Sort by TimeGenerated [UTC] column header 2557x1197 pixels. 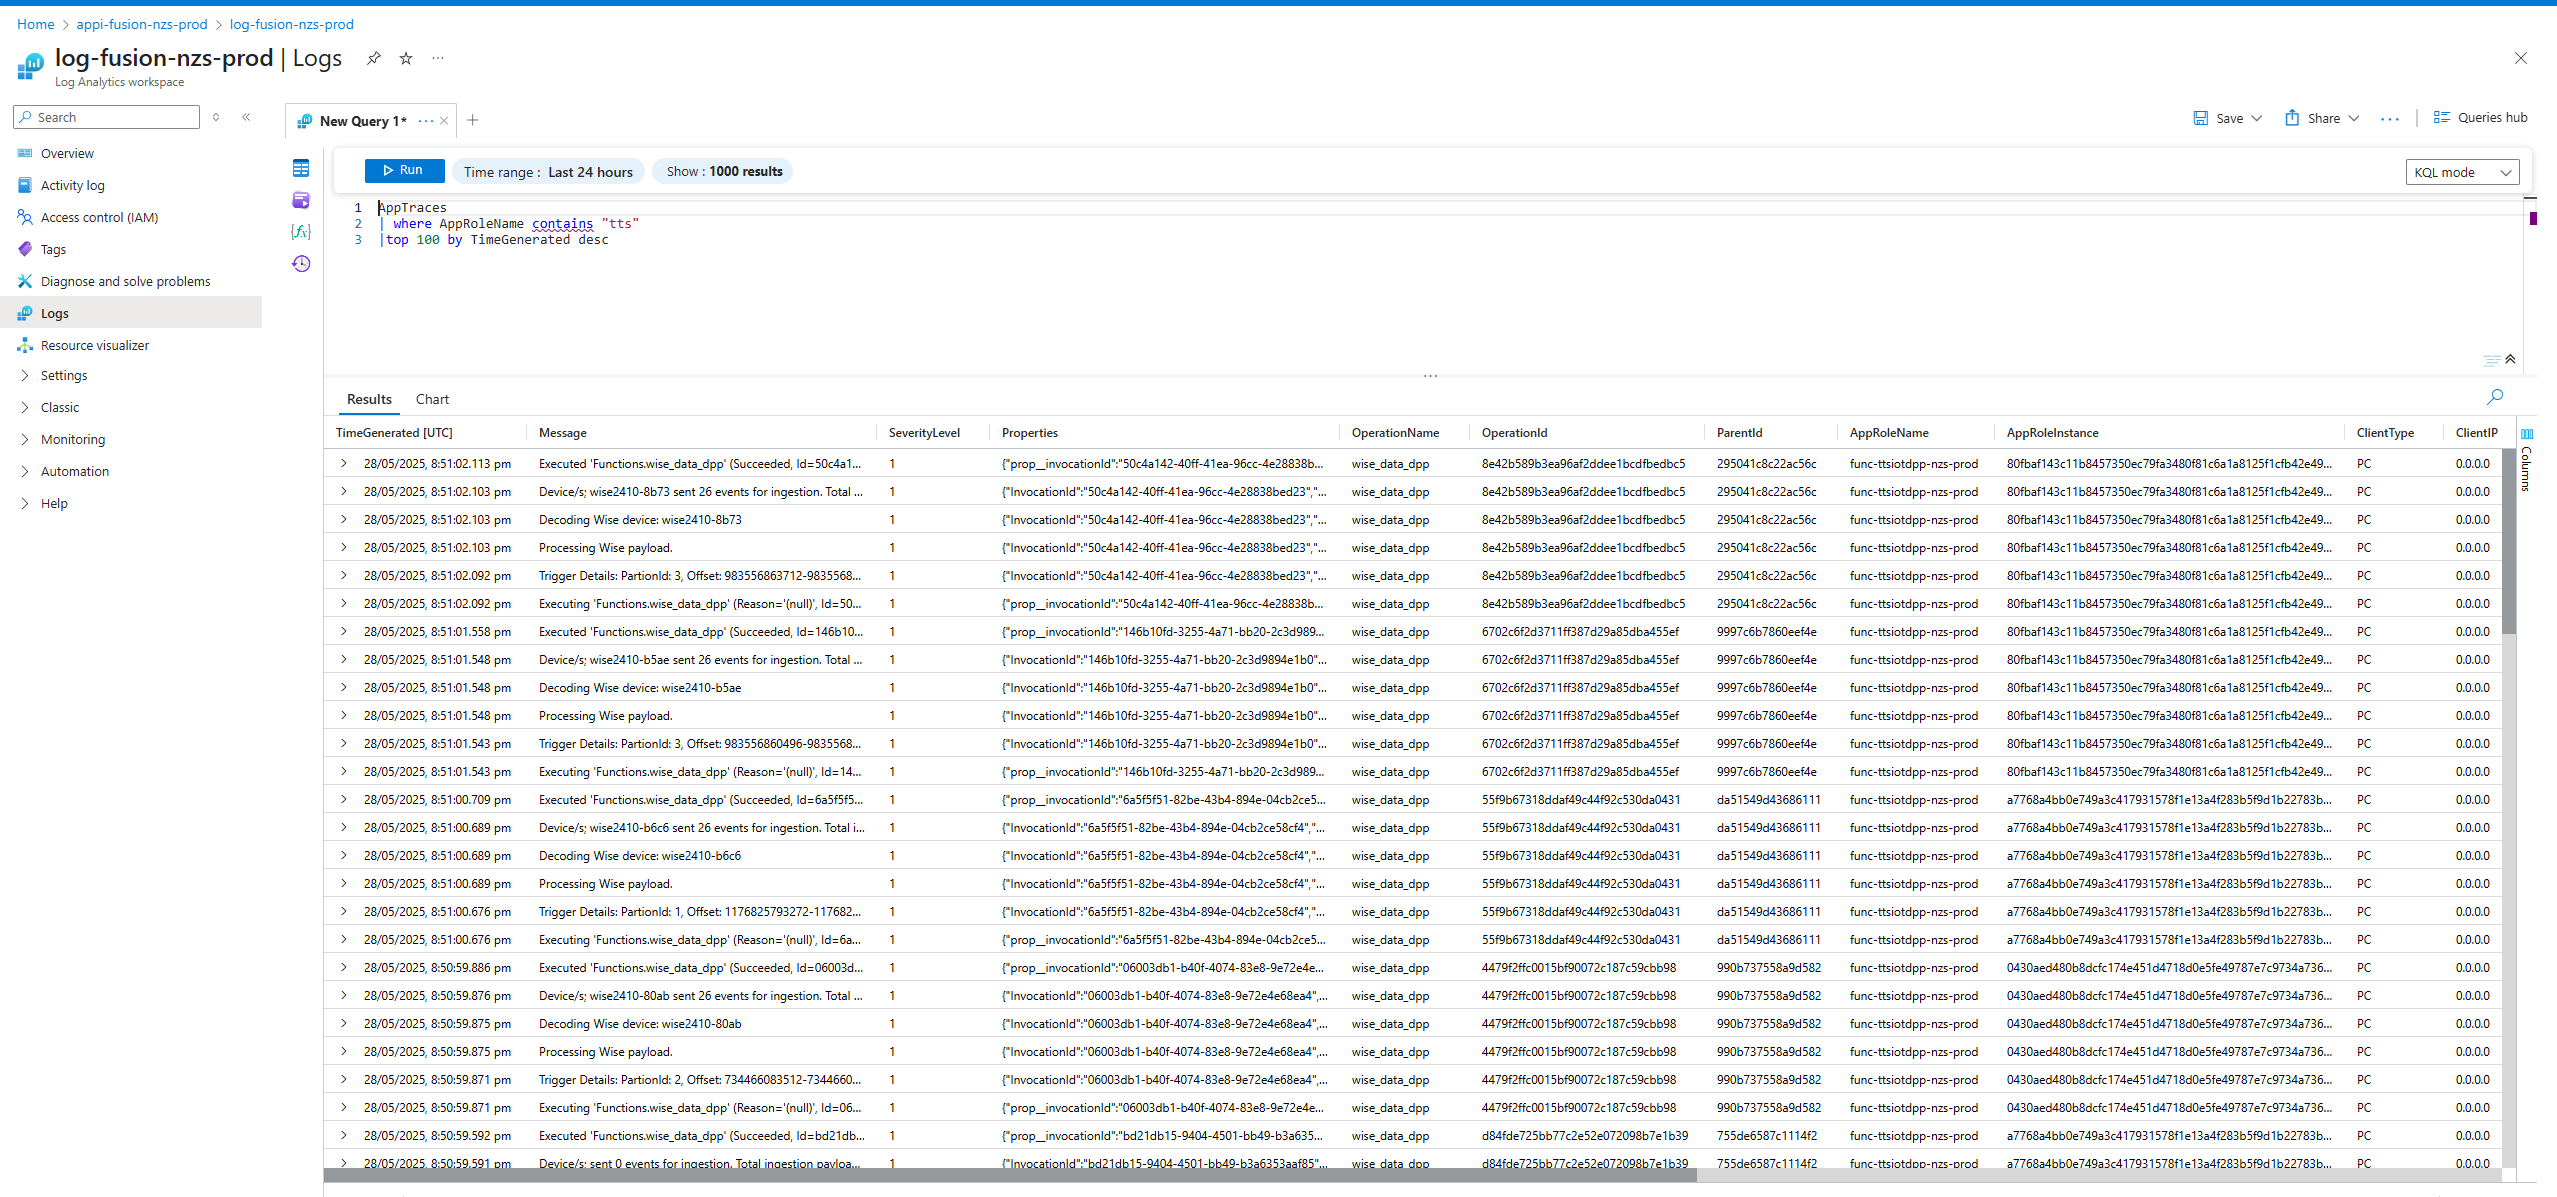(x=394, y=433)
